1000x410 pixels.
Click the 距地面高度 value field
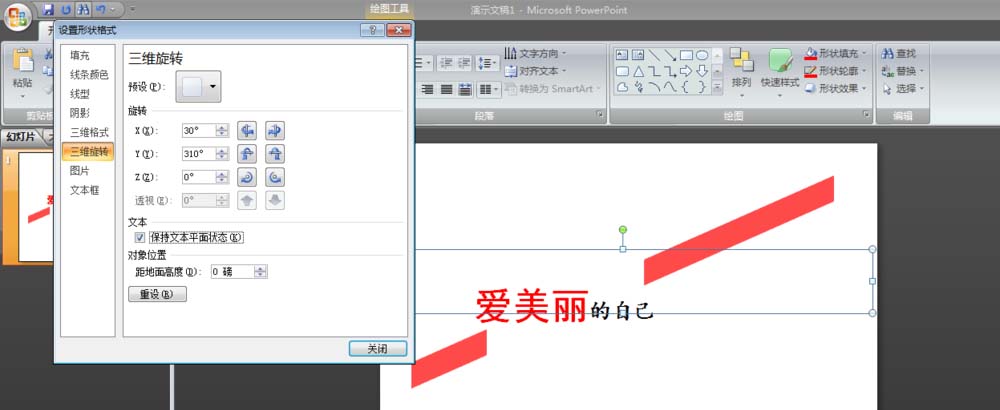click(232, 272)
